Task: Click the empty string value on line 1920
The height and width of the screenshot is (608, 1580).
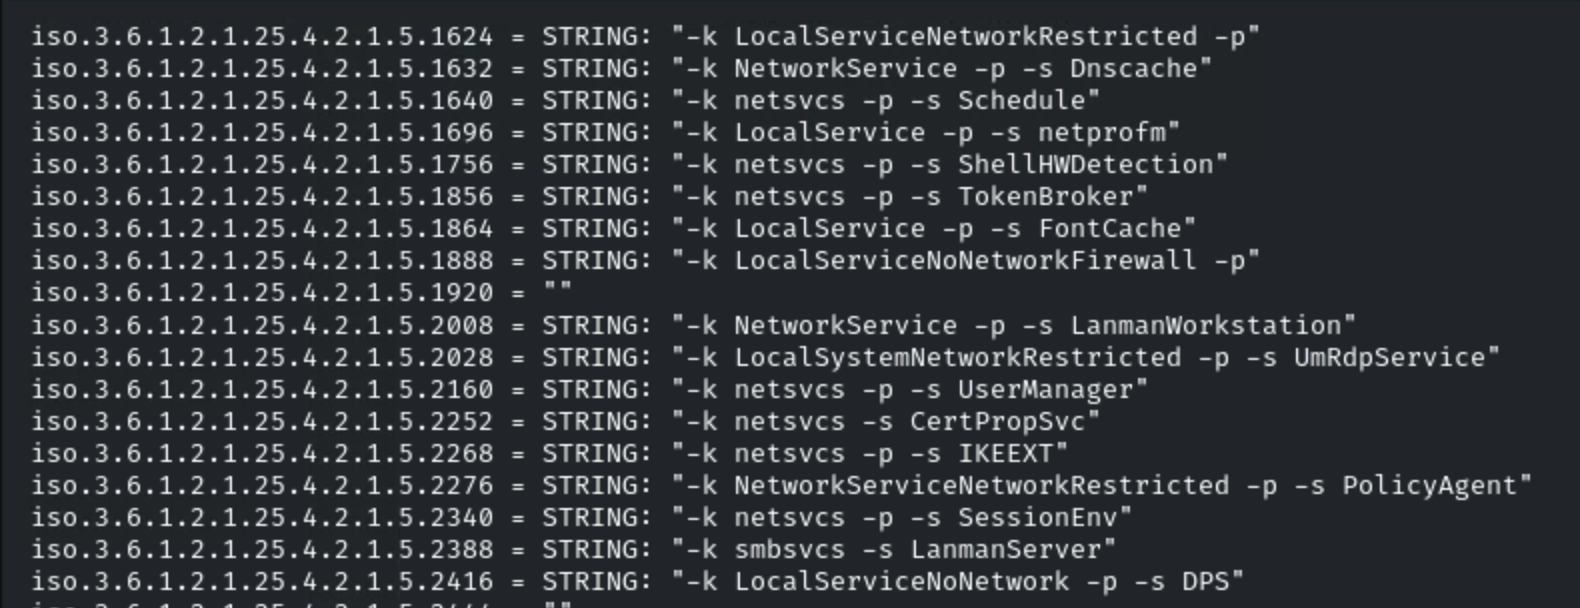Action: [557, 293]
